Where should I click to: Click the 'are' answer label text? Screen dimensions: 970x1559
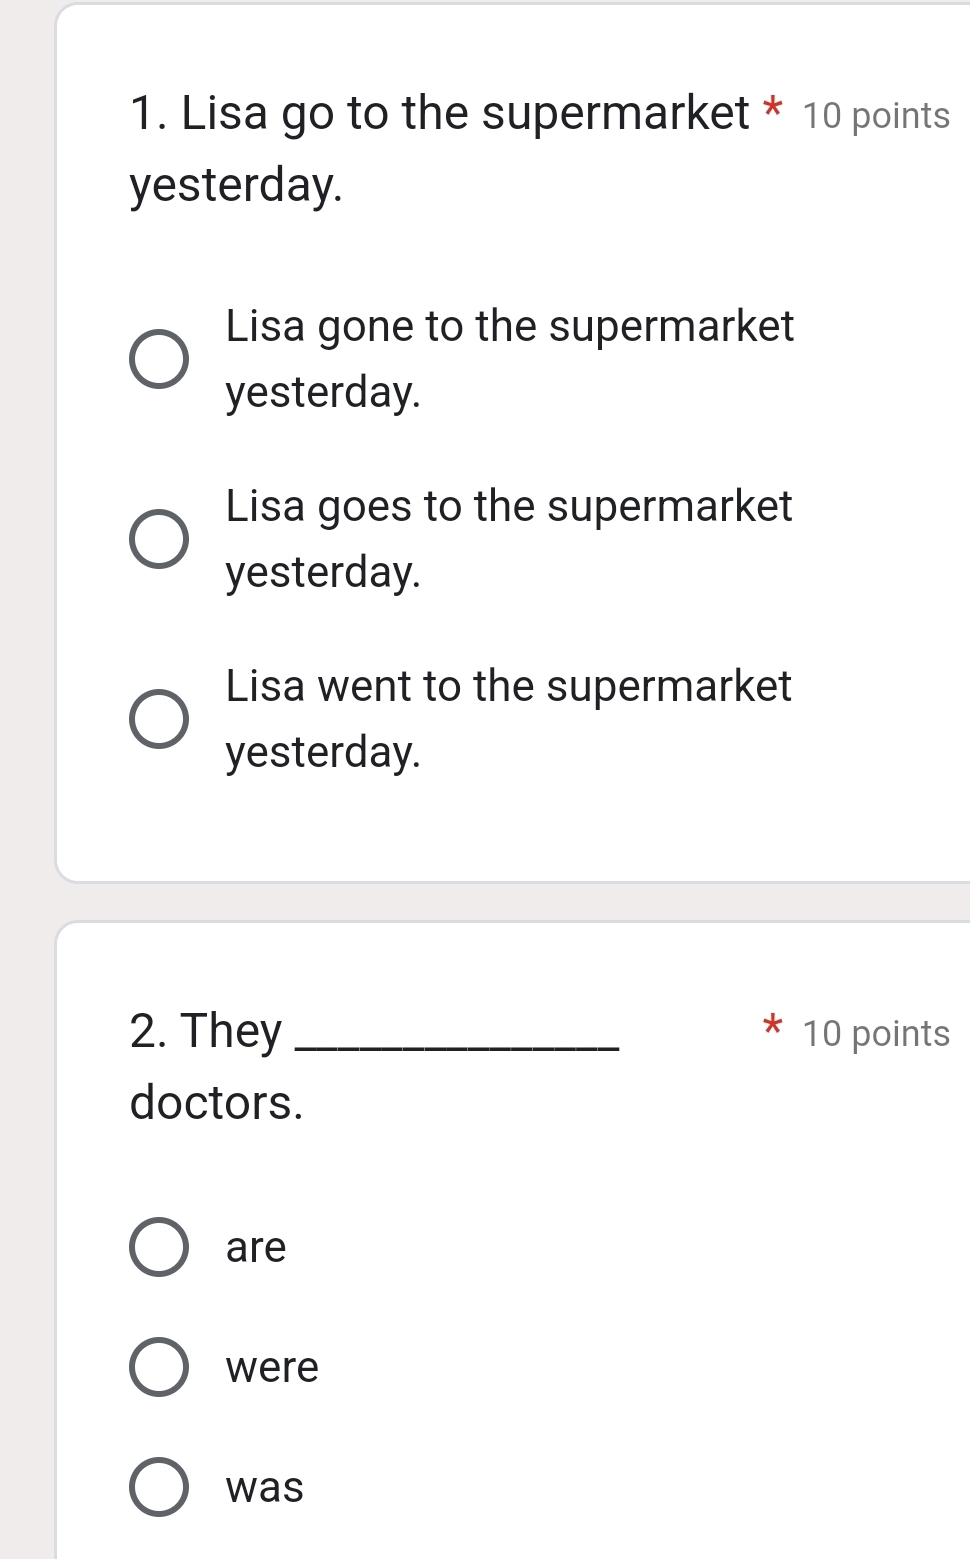[x=256, y=1247]
